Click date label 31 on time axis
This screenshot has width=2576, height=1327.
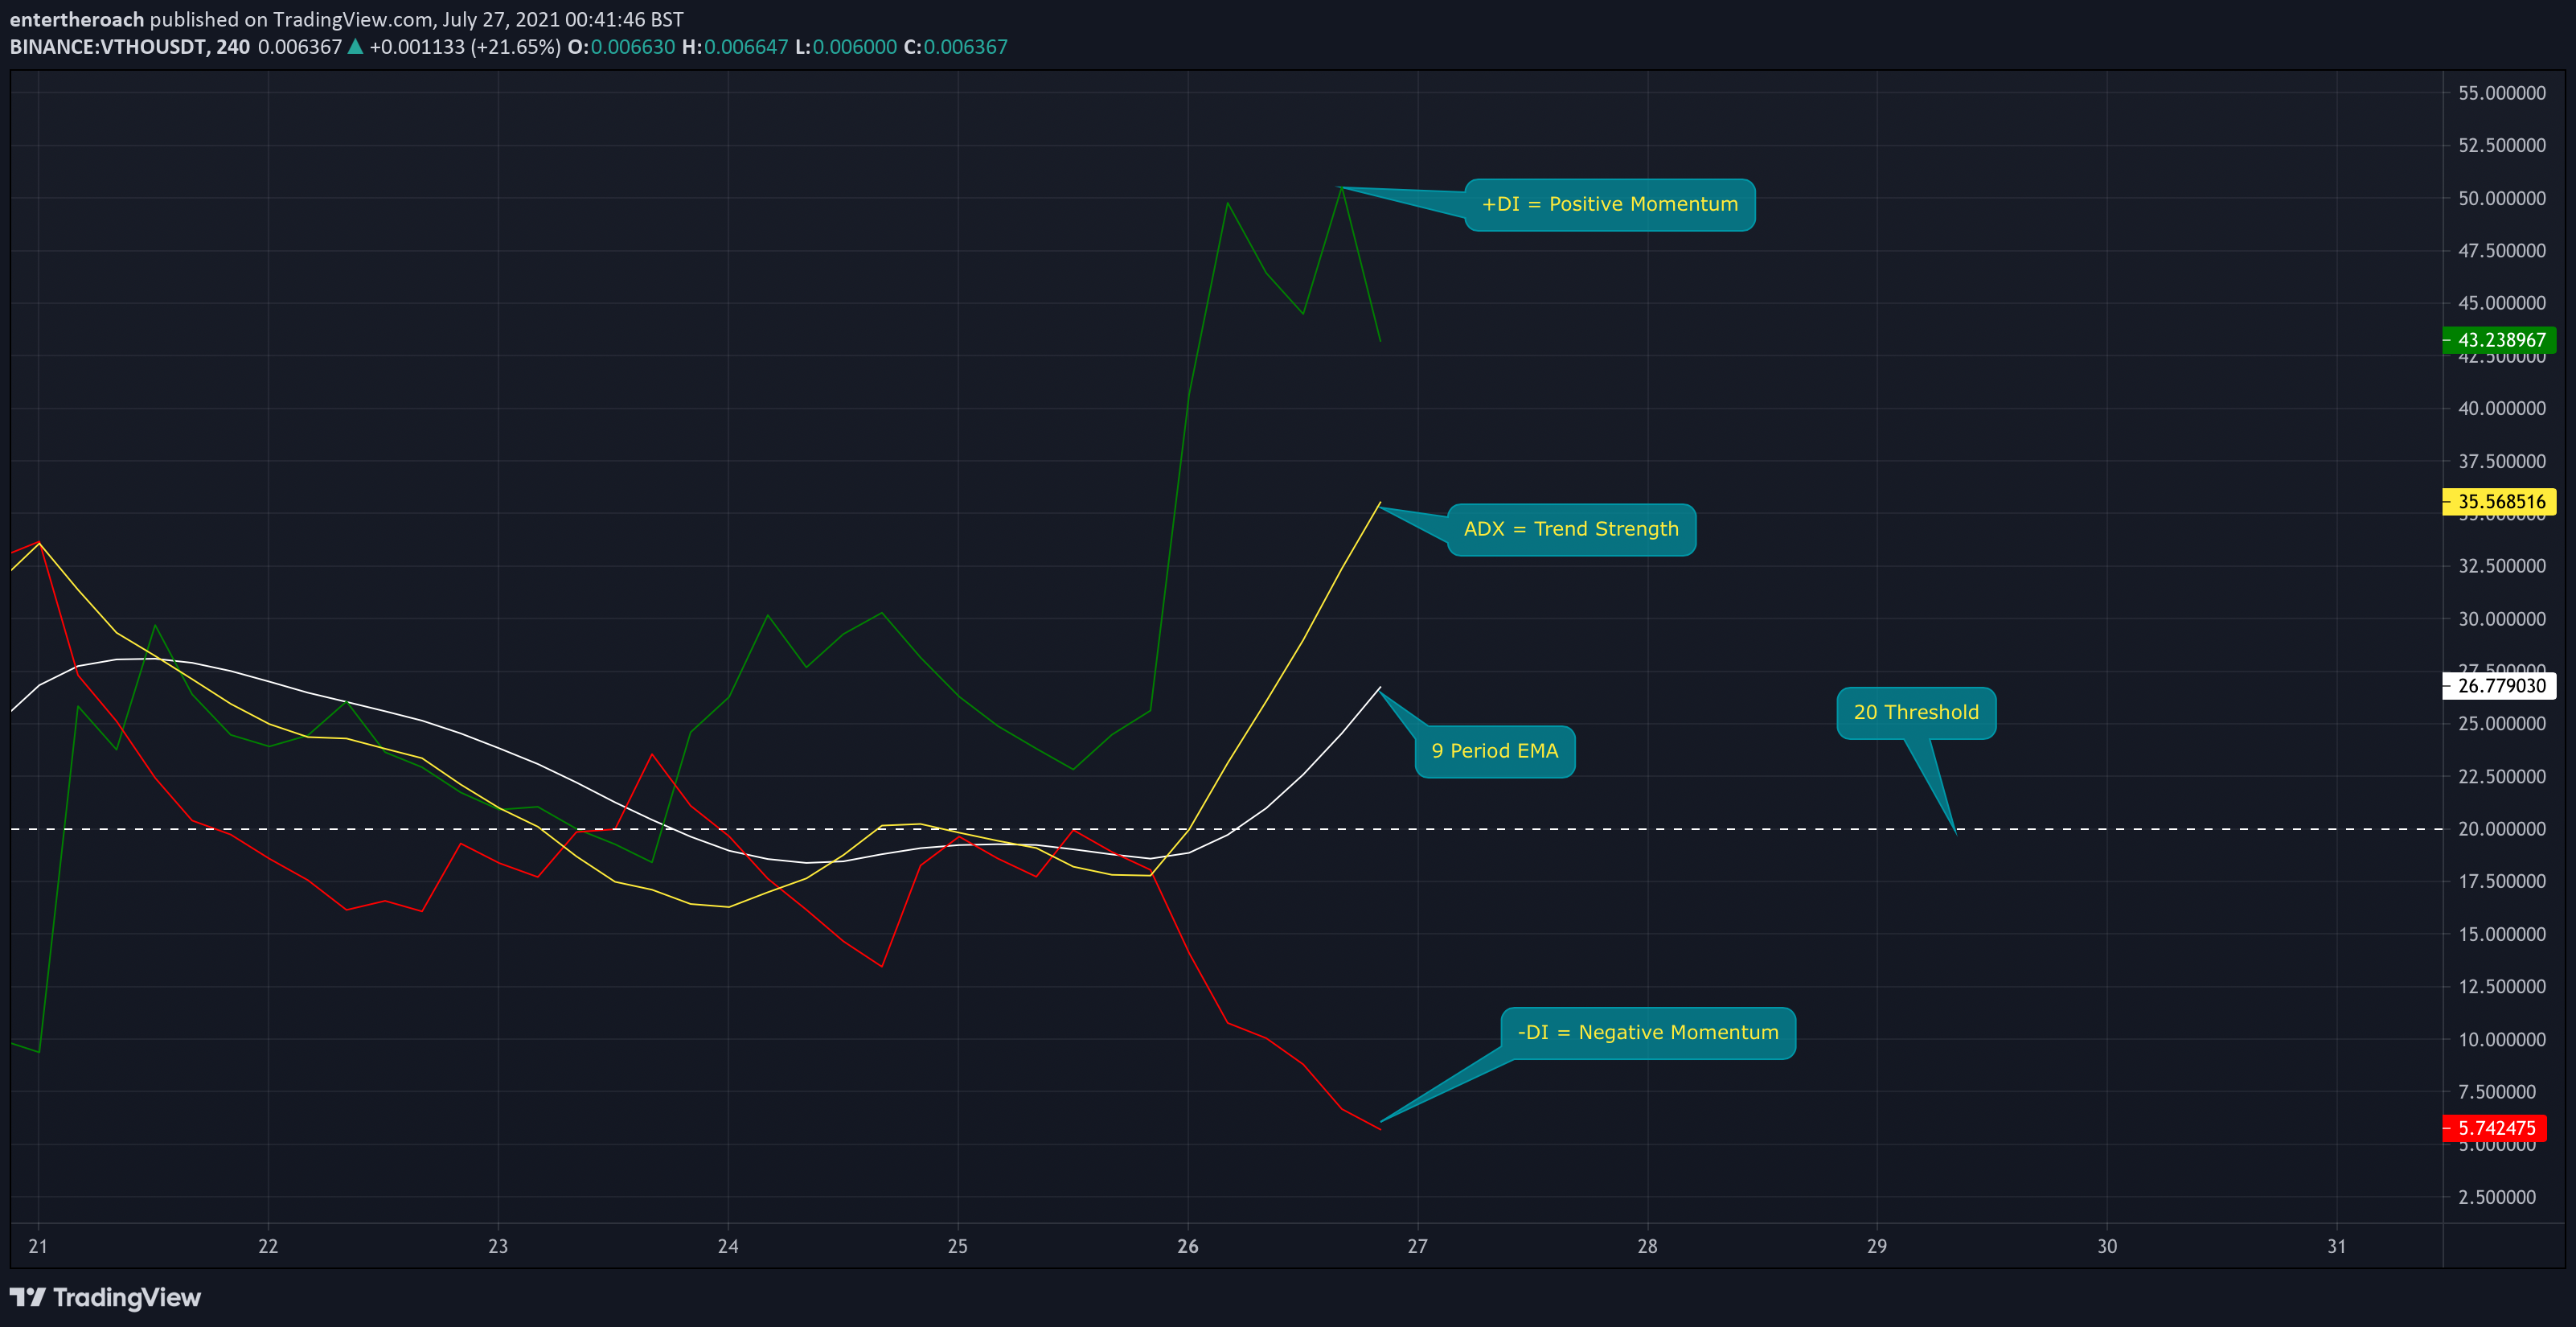point(2337,1246)
